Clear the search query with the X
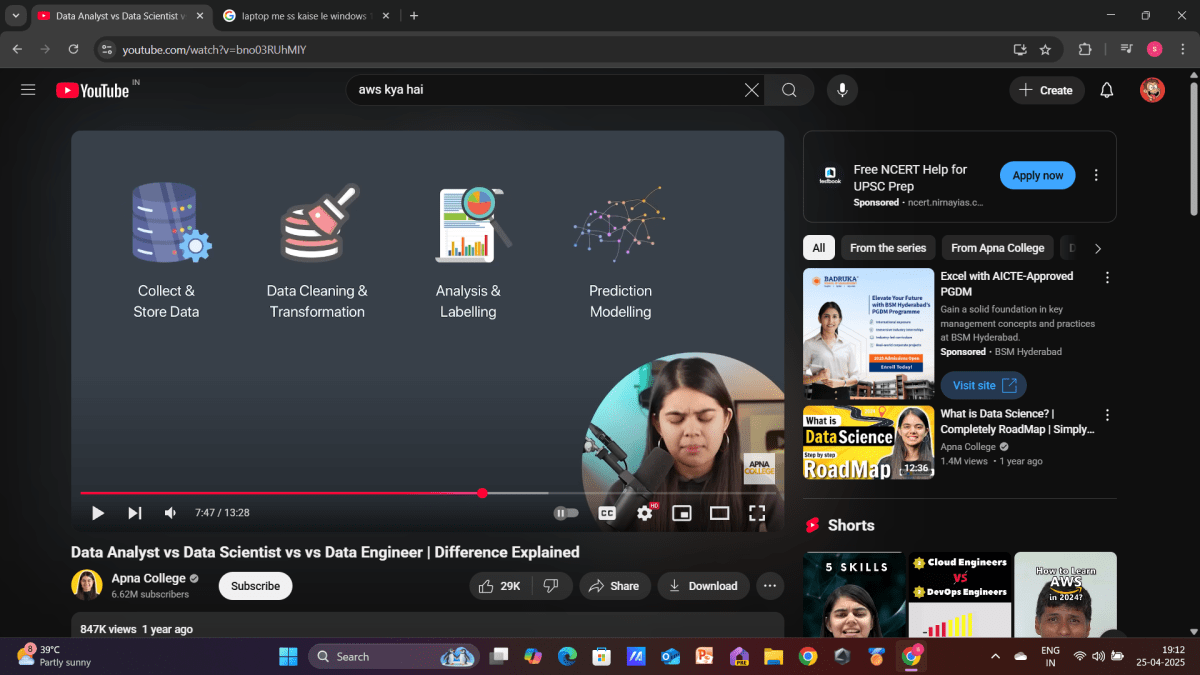 752,90
